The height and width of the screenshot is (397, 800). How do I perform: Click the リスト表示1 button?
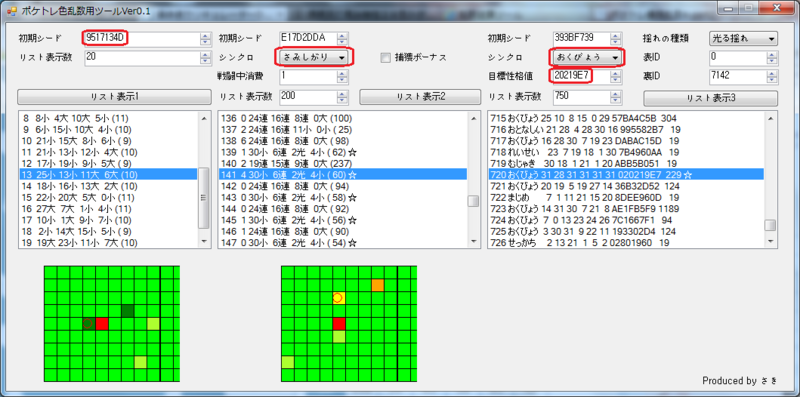[114, 97]
